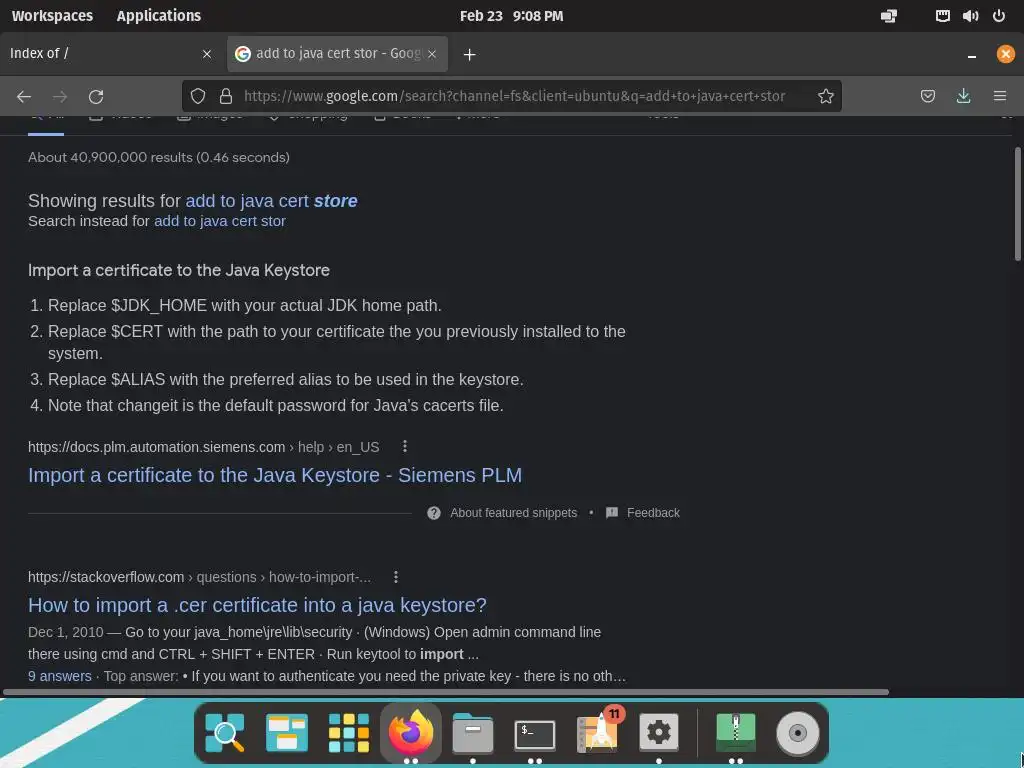Open 'How to import a .cer certificate' result
This screenshot has width=1024, height=768.
[x=257, y=605]
